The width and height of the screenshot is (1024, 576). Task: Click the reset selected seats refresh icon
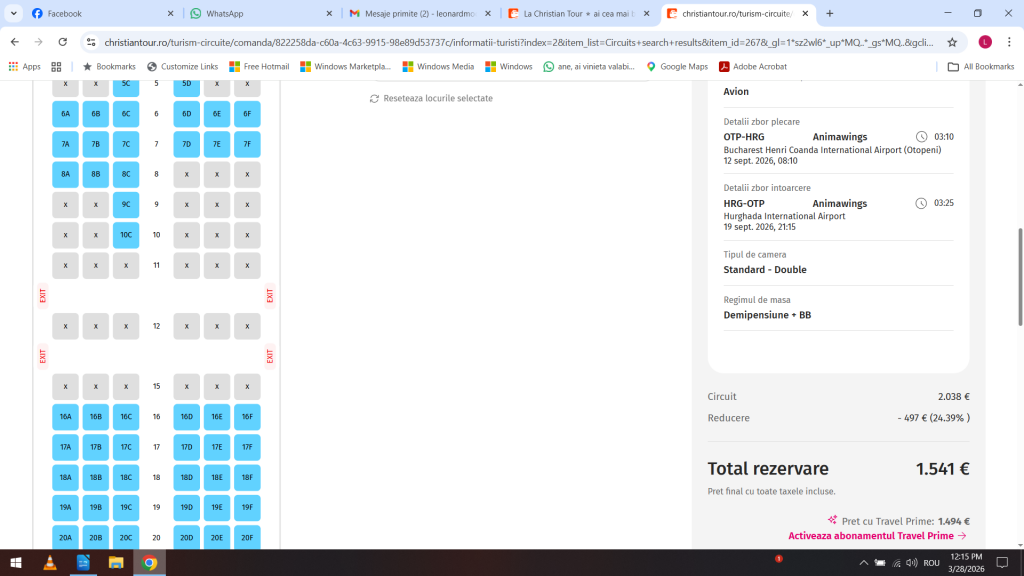[374, 99]
